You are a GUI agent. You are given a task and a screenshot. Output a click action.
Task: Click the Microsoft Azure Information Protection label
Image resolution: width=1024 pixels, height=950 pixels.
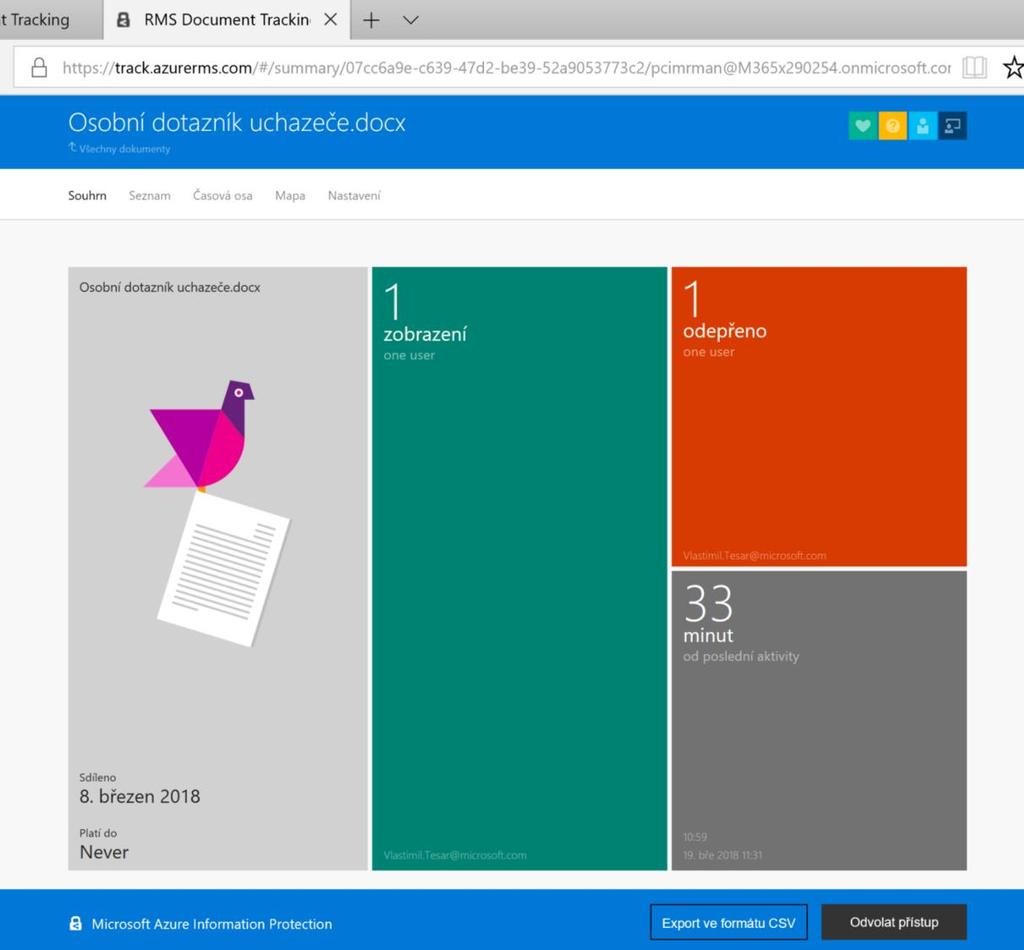[212, 924]
